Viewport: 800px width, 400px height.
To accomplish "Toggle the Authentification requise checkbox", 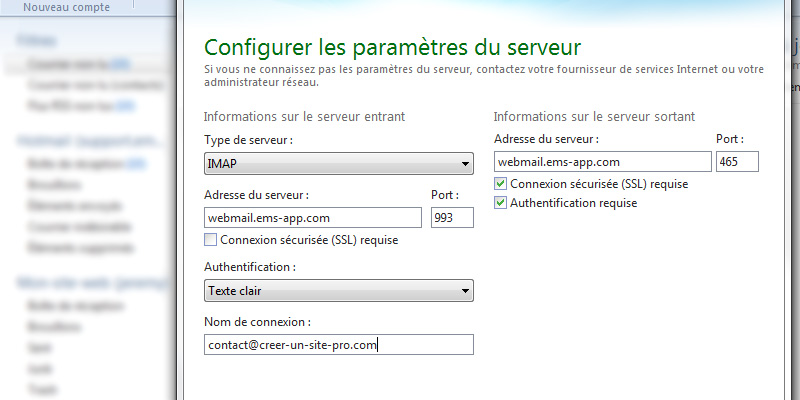I will coord(501,203).
